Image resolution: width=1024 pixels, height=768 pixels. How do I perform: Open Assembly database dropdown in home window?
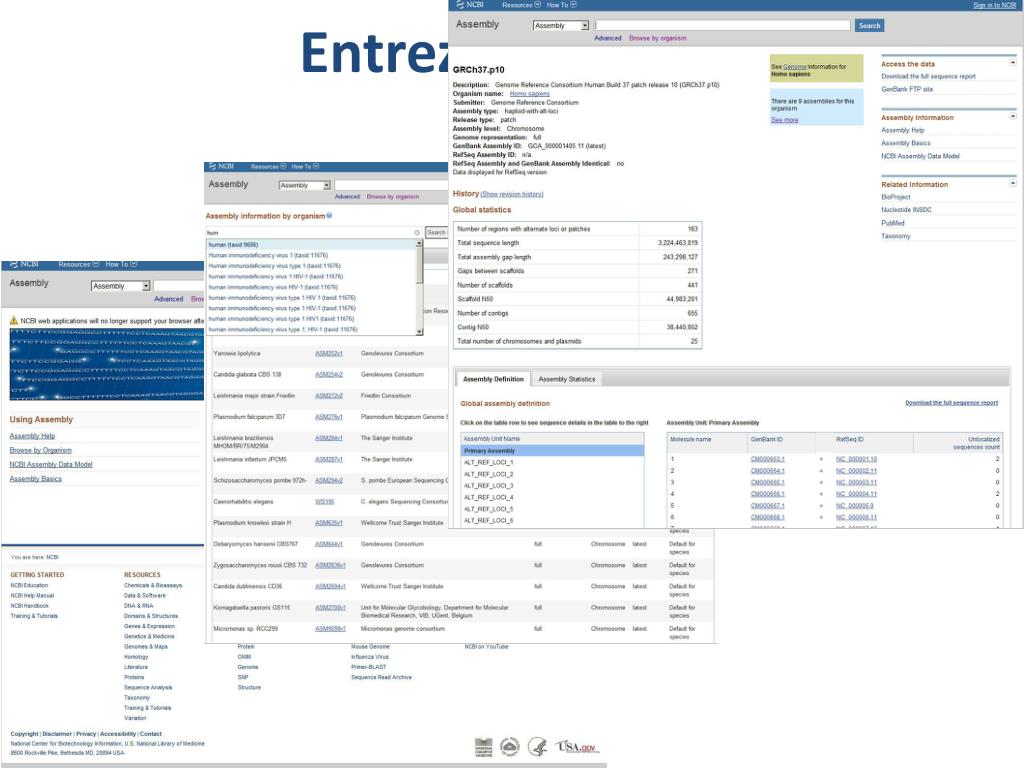click(120, 286)
